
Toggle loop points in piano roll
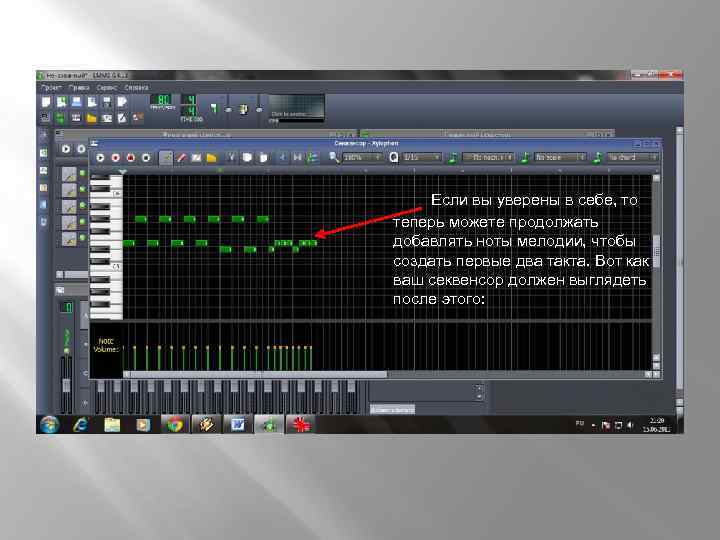(x=298, y=158)
